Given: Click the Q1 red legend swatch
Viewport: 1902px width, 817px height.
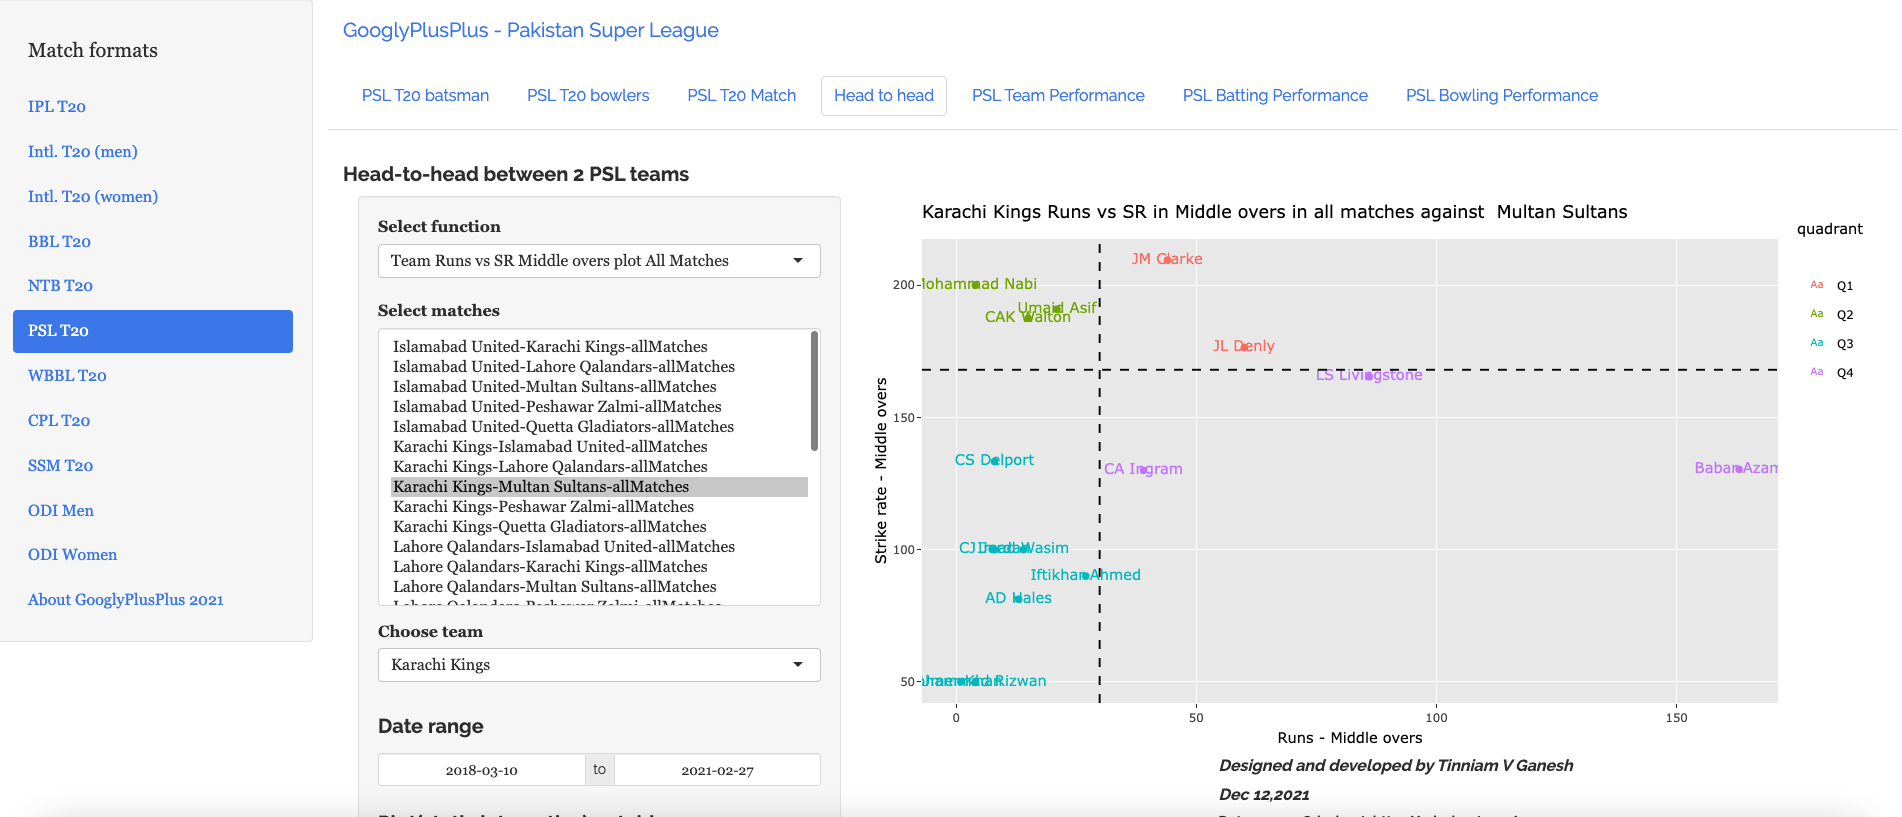Looking at the screenshot, I should click(1817, 285).
